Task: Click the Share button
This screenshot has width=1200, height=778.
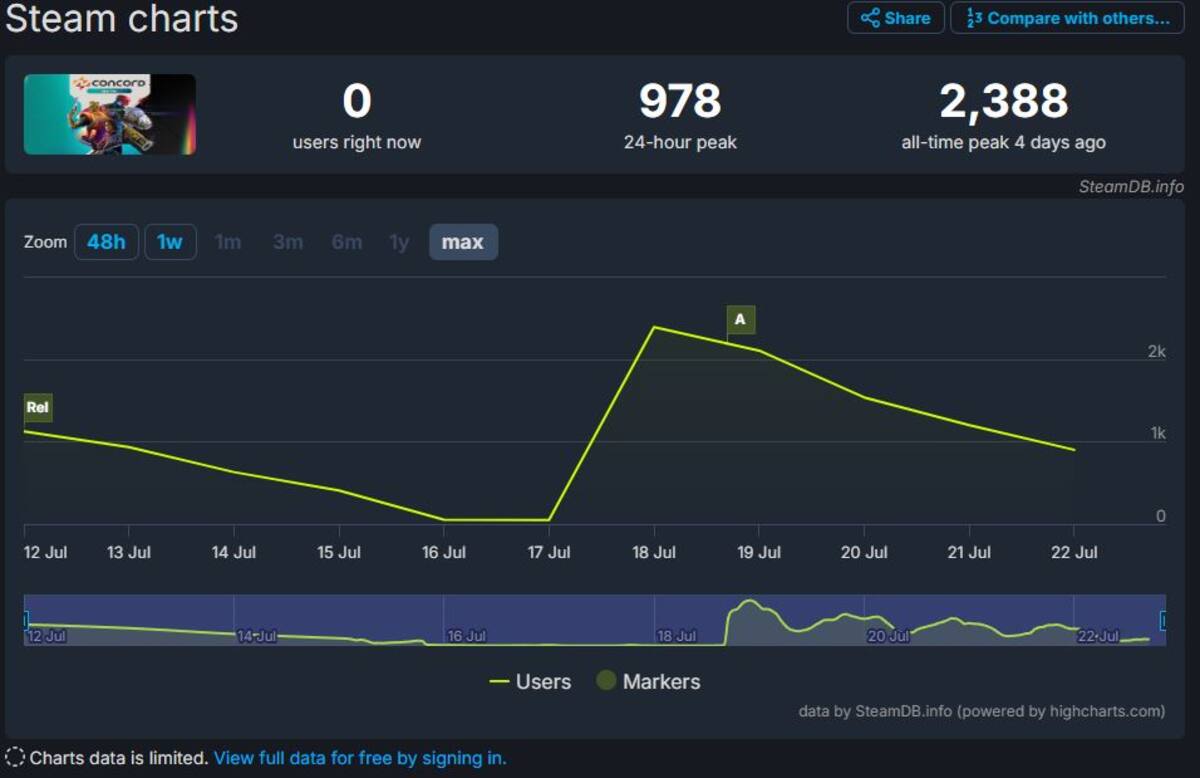Action: [x=896, y=18]
